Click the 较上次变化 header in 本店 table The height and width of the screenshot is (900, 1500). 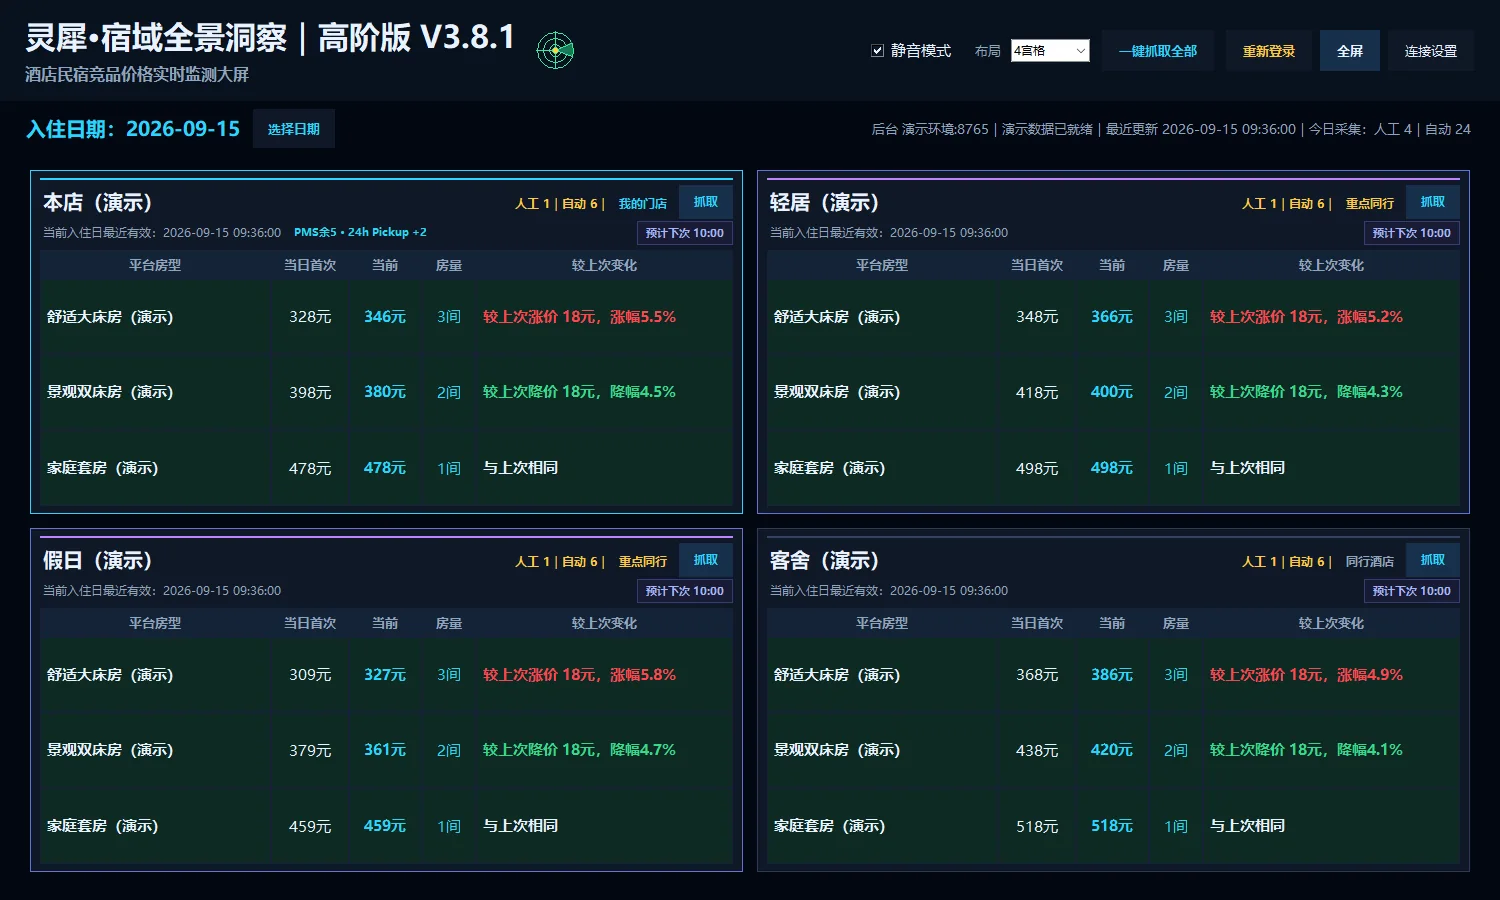click(x=604, y=265)
